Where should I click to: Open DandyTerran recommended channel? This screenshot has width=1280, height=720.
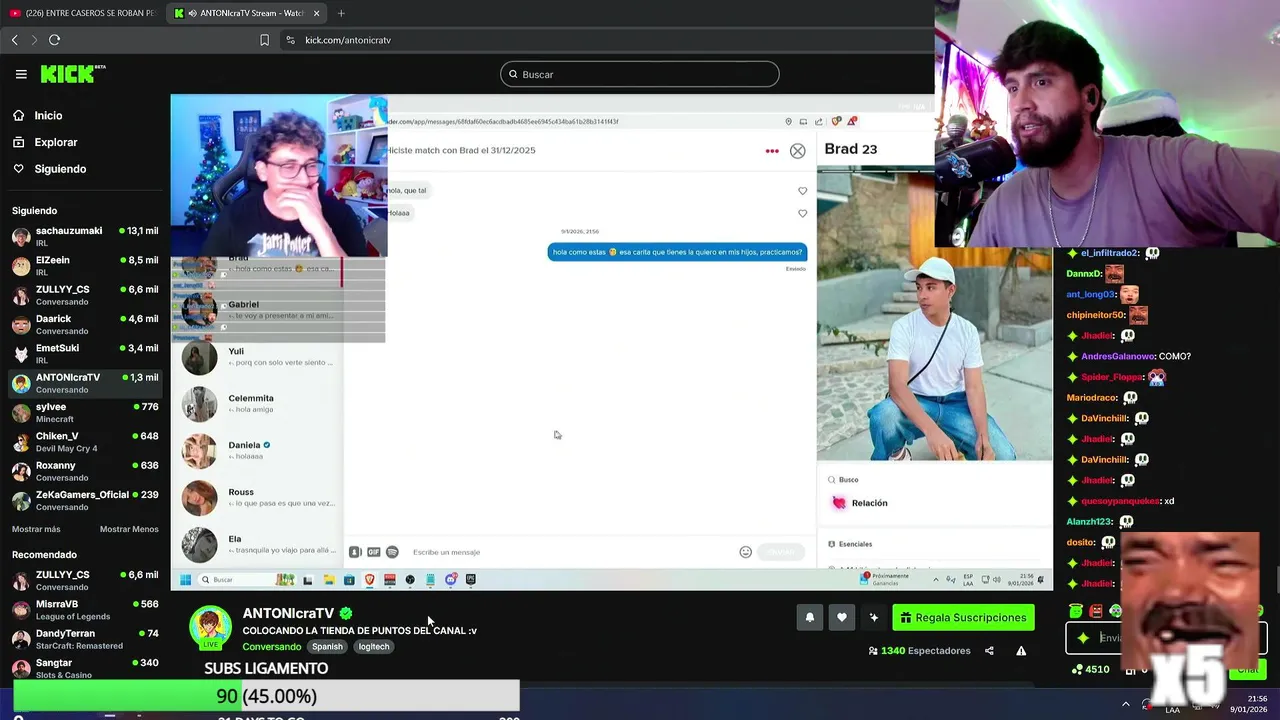point(85,639)
